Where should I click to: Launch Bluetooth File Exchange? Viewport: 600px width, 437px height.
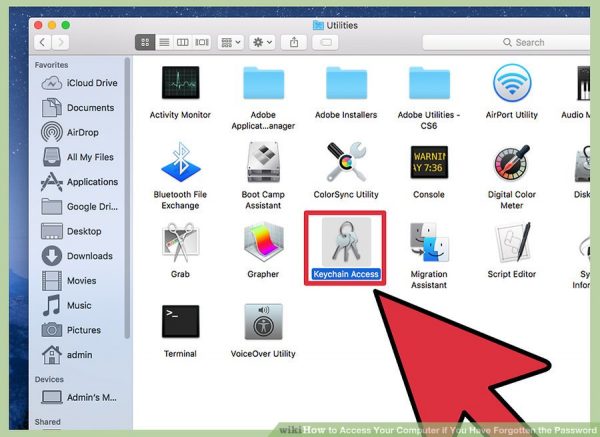[181, 162]
